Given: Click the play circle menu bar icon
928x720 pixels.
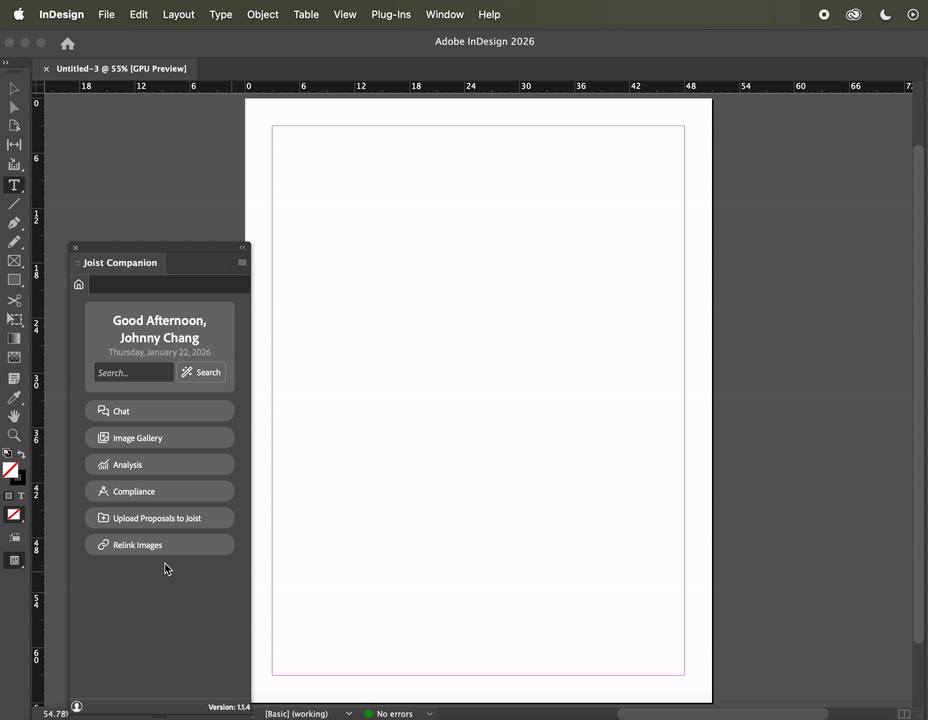Looking at the screenshot, I should click(x=913, y=15).
